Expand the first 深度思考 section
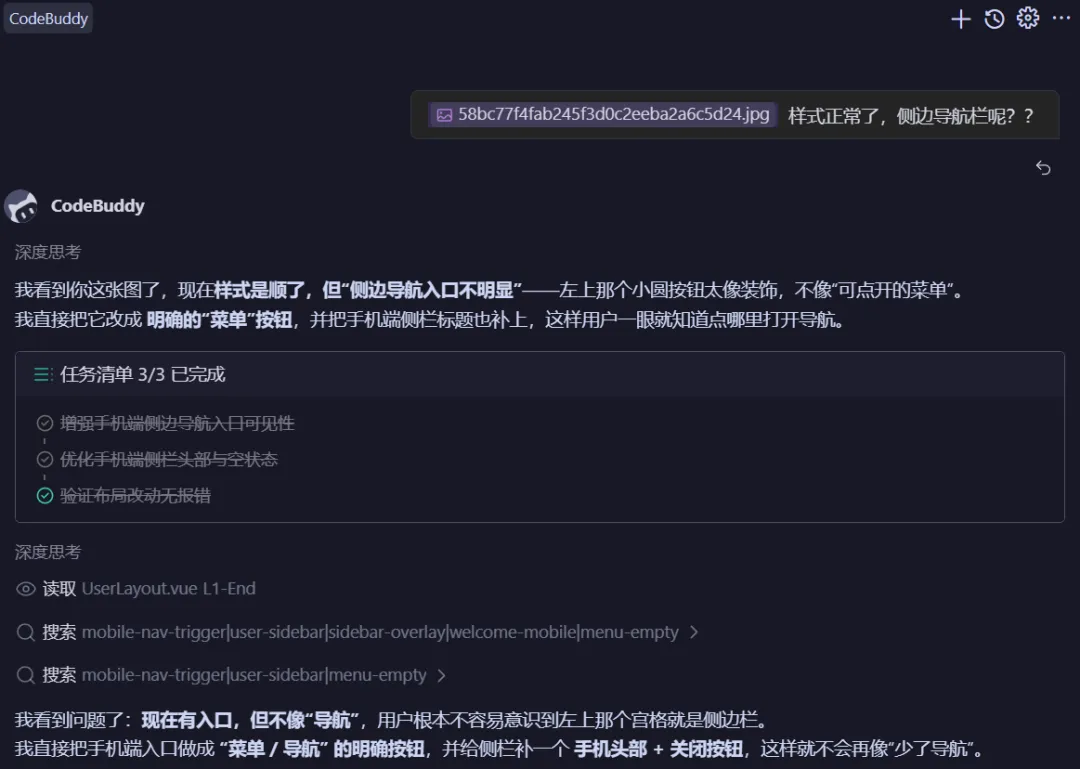The height and width of the screenshot is (769, 1080). tap(48, 252)
